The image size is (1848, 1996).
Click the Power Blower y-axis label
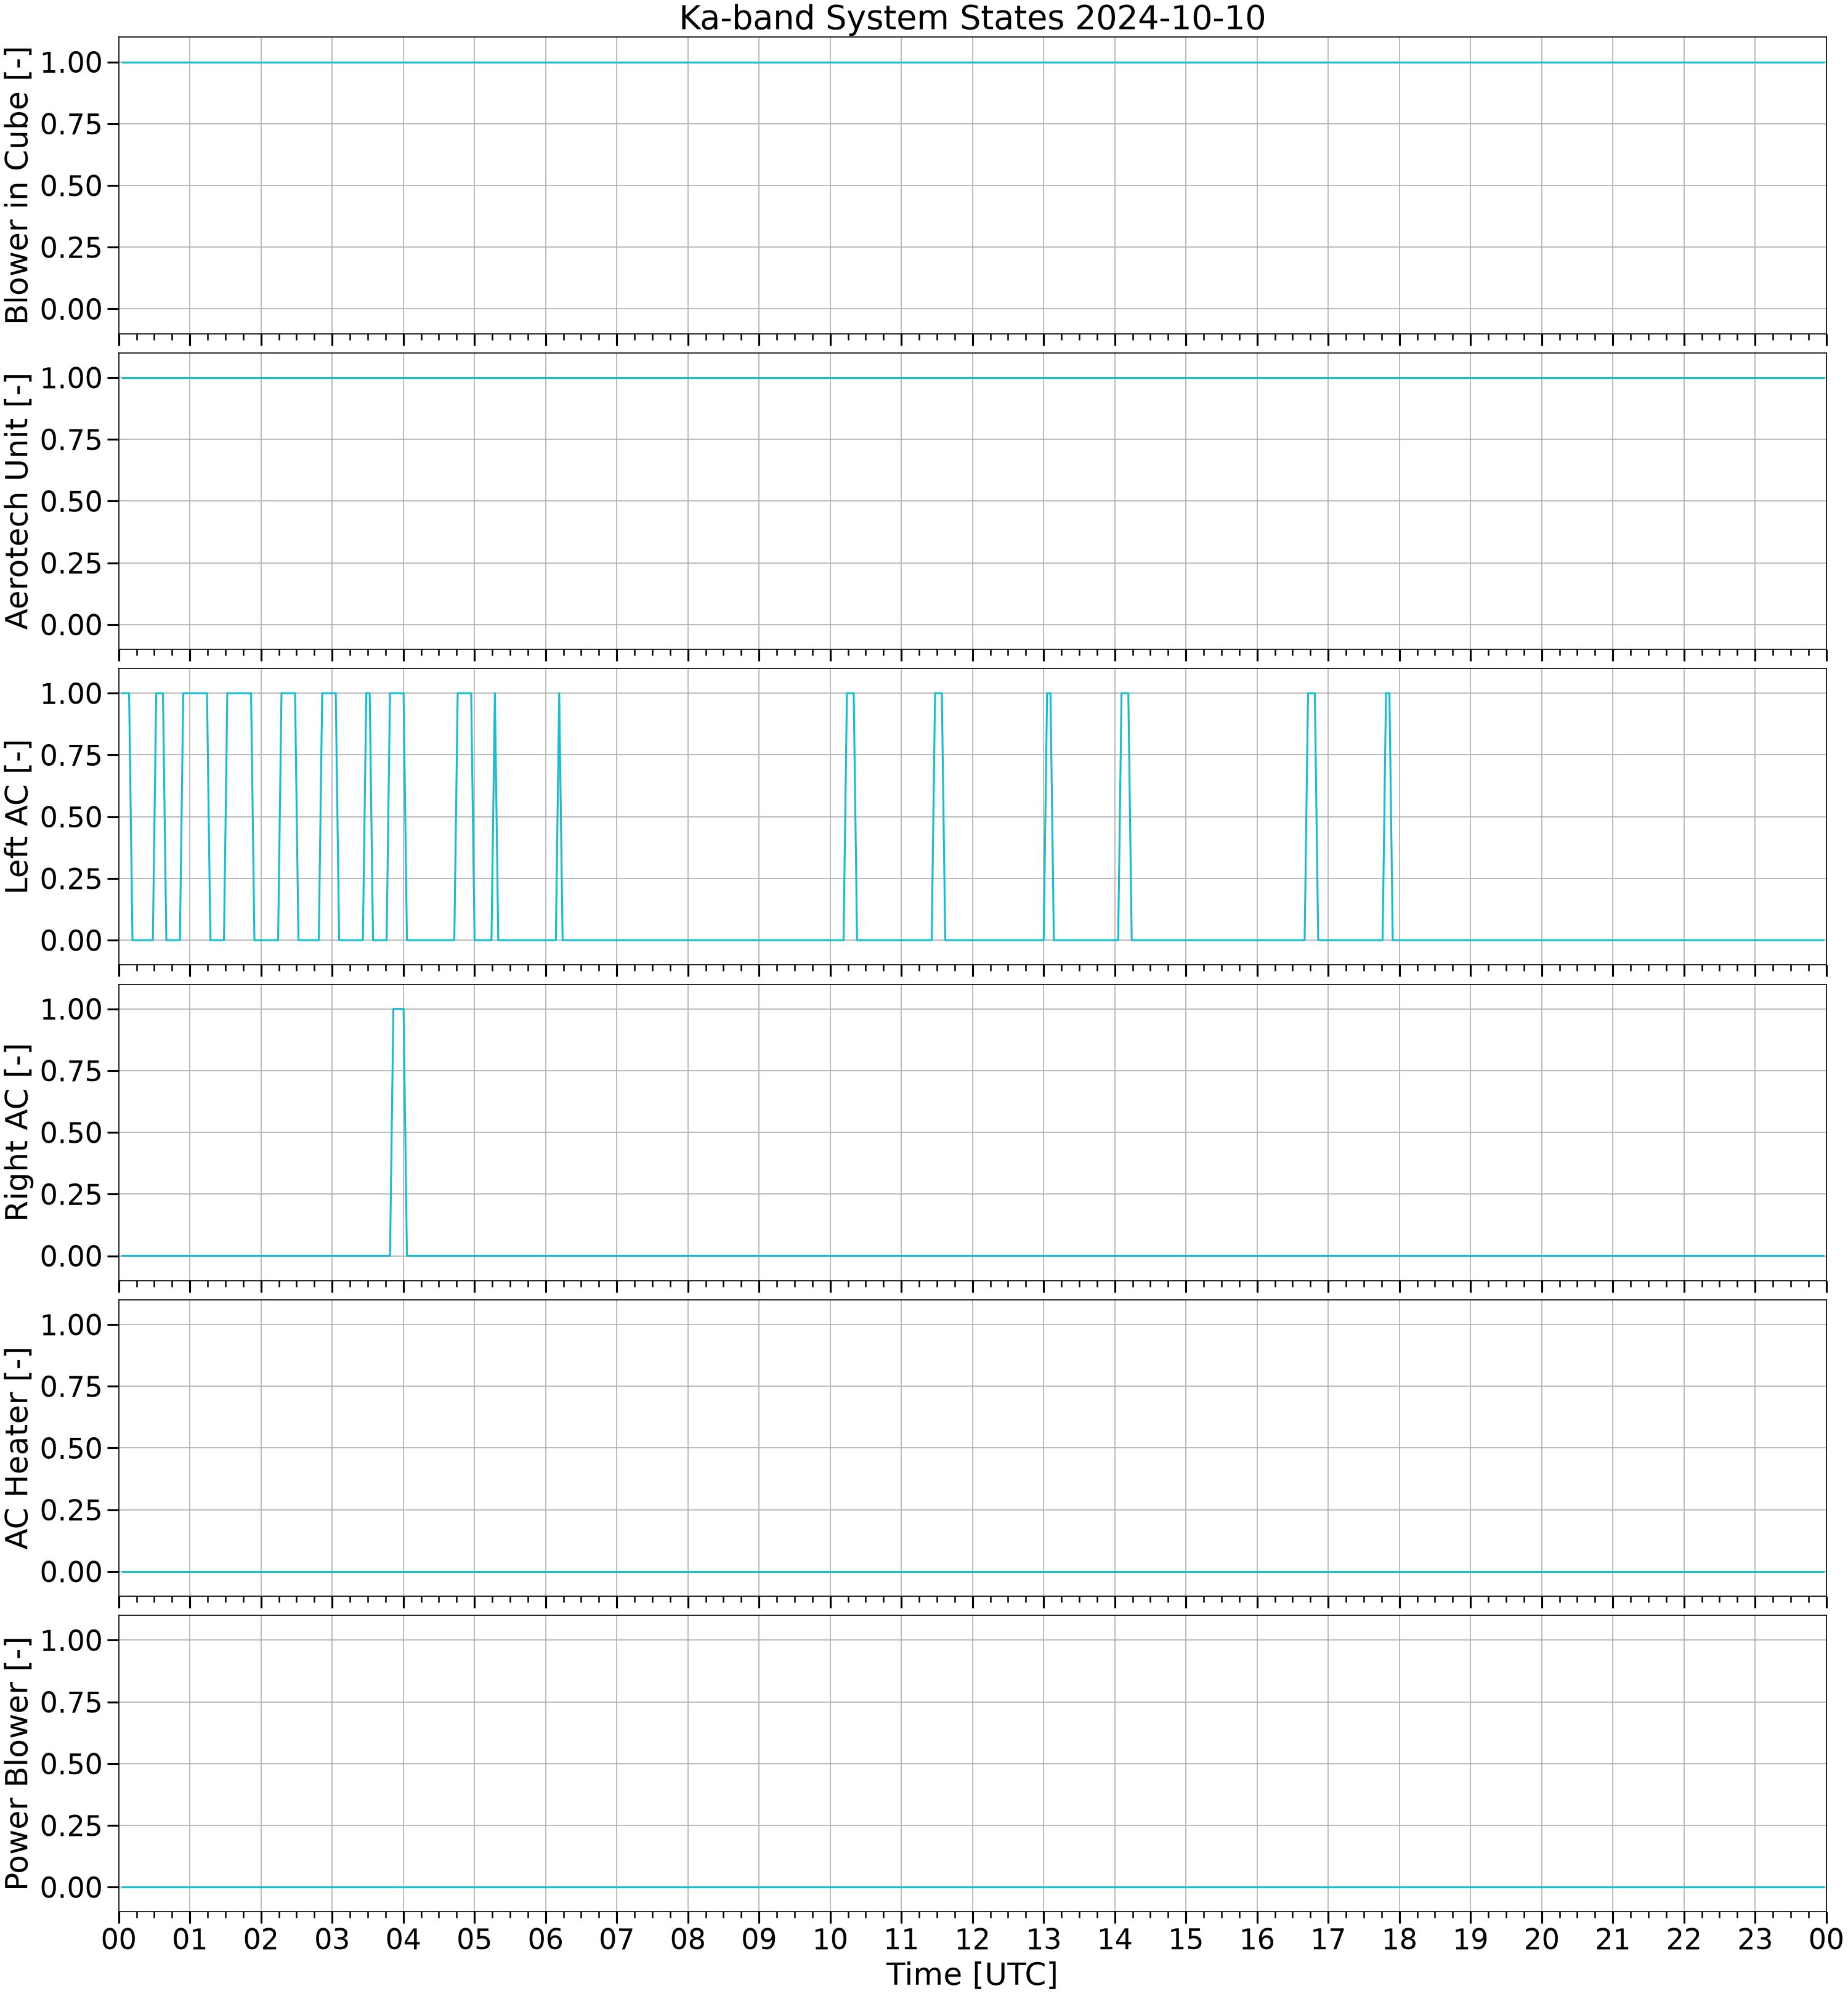[x=18, y=1763]
